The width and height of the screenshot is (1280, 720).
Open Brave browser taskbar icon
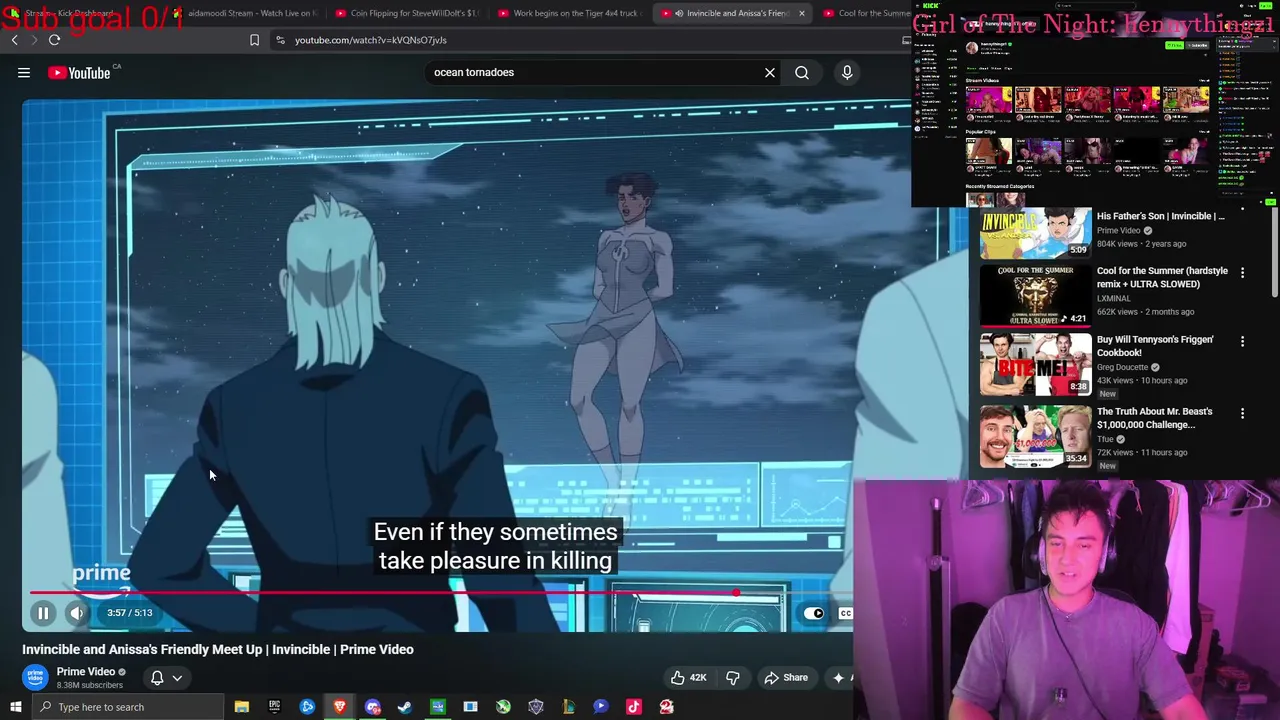pos(340,707)
